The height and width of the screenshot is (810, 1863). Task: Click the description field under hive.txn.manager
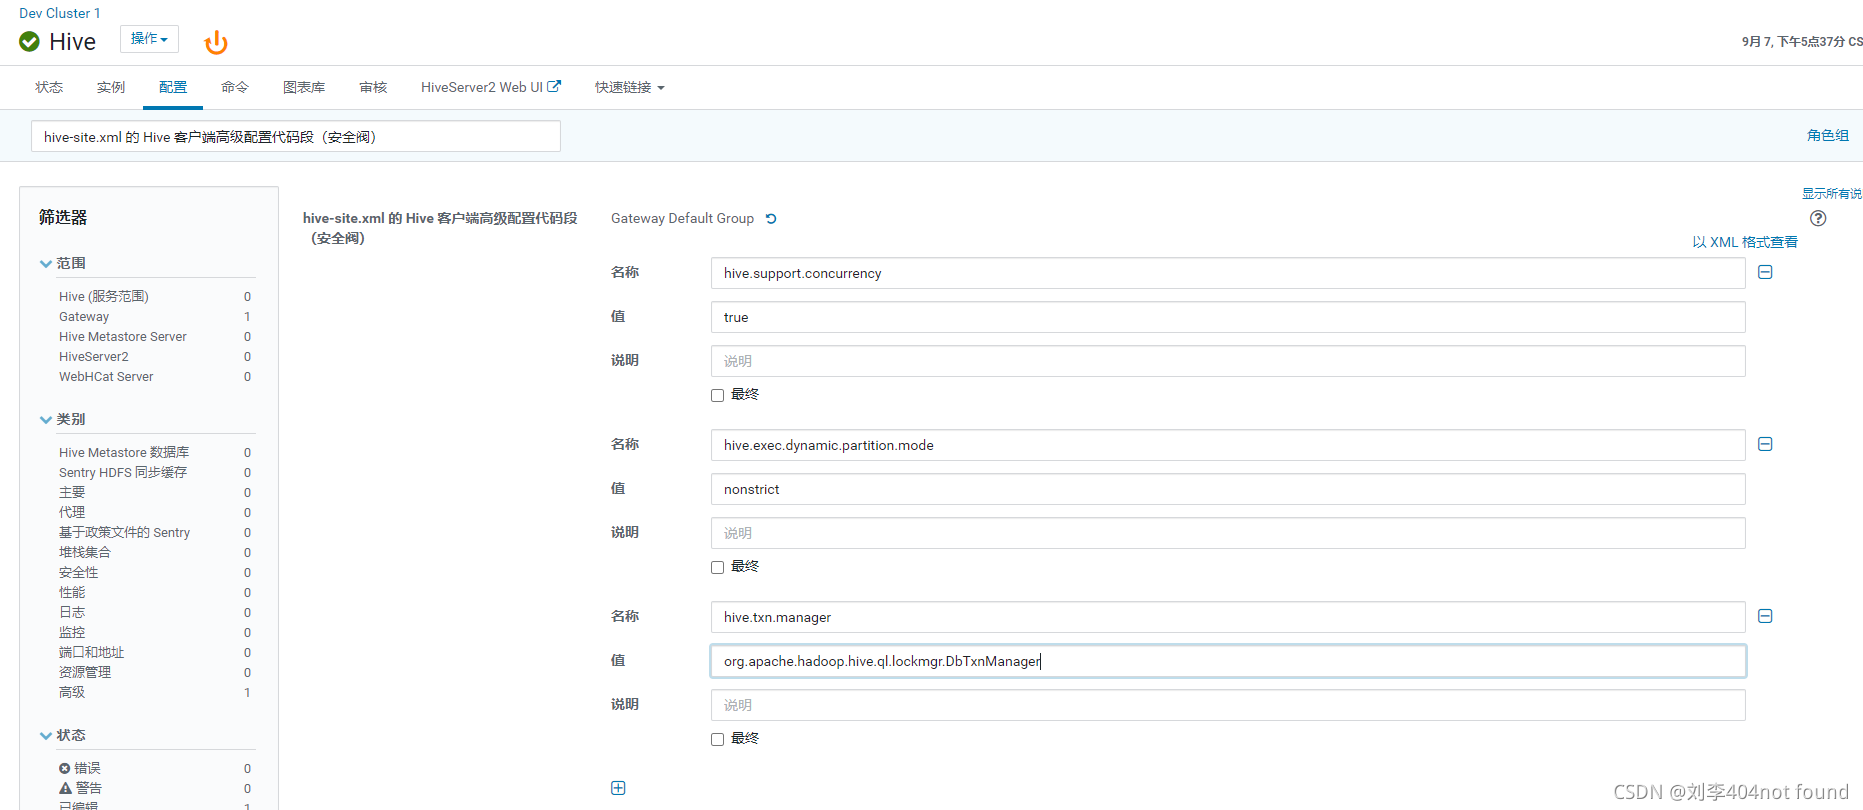(1228, 705)
